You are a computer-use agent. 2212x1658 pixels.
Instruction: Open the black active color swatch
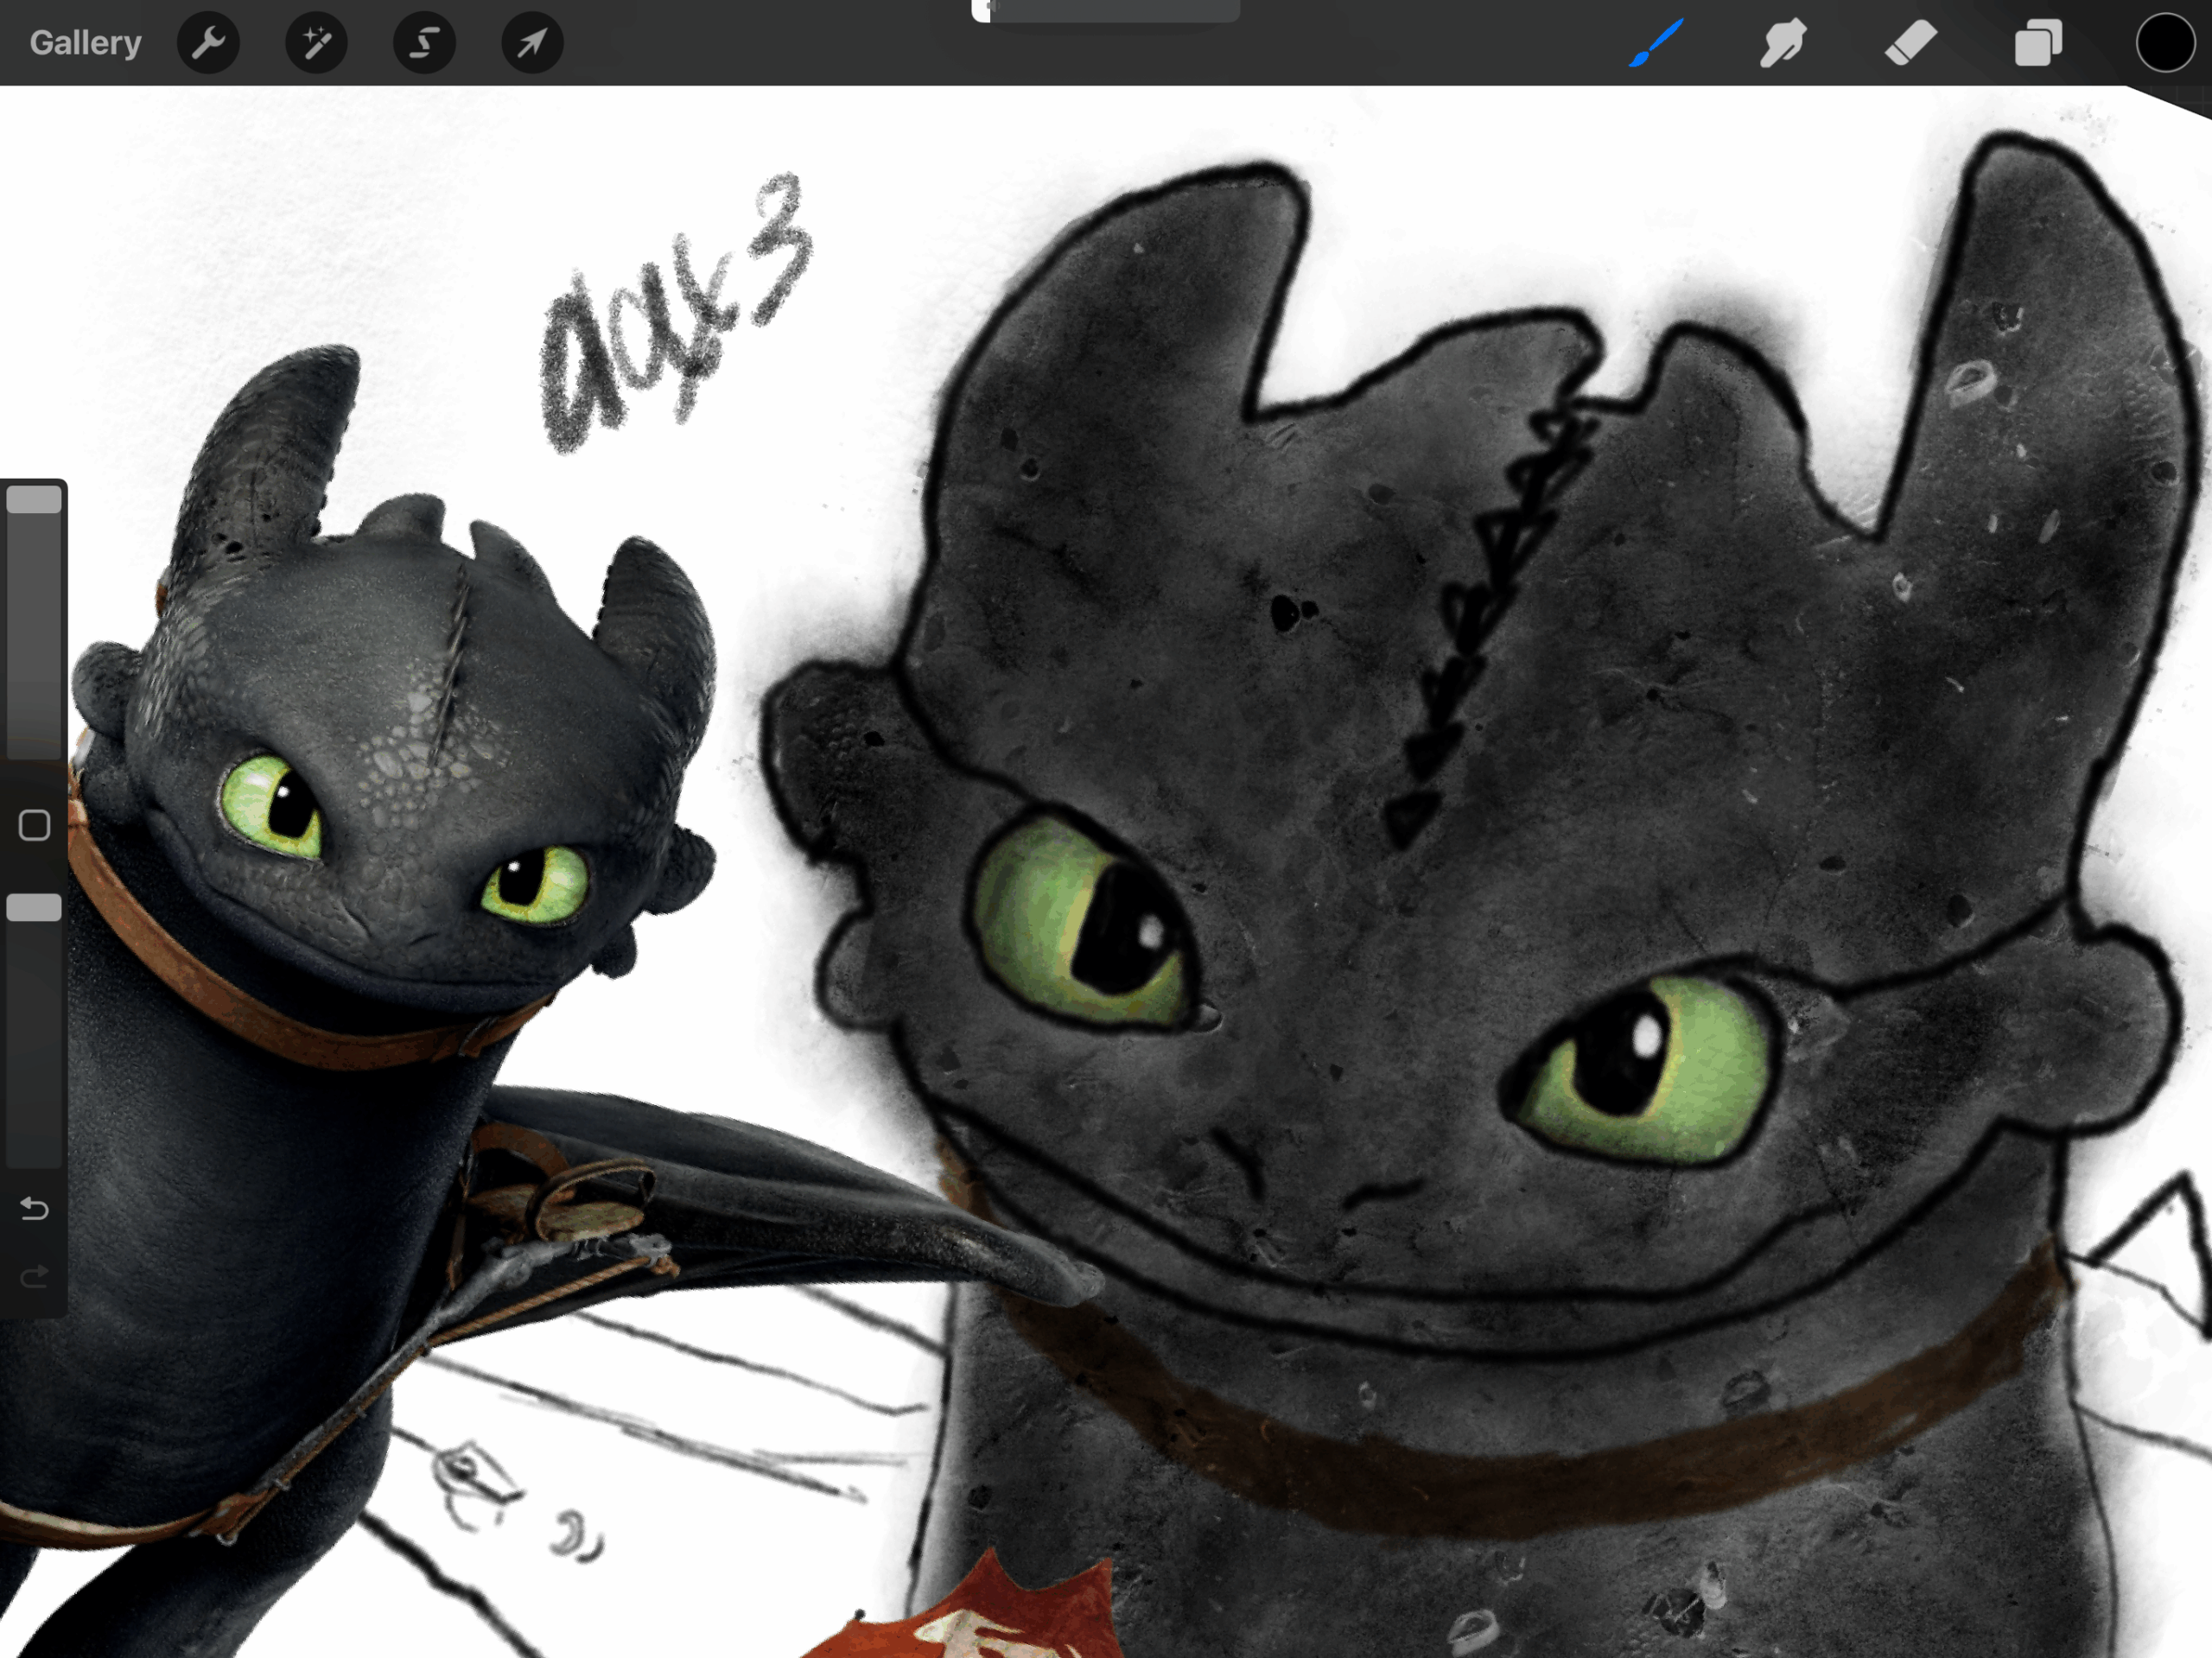[x=2165, y=43]
